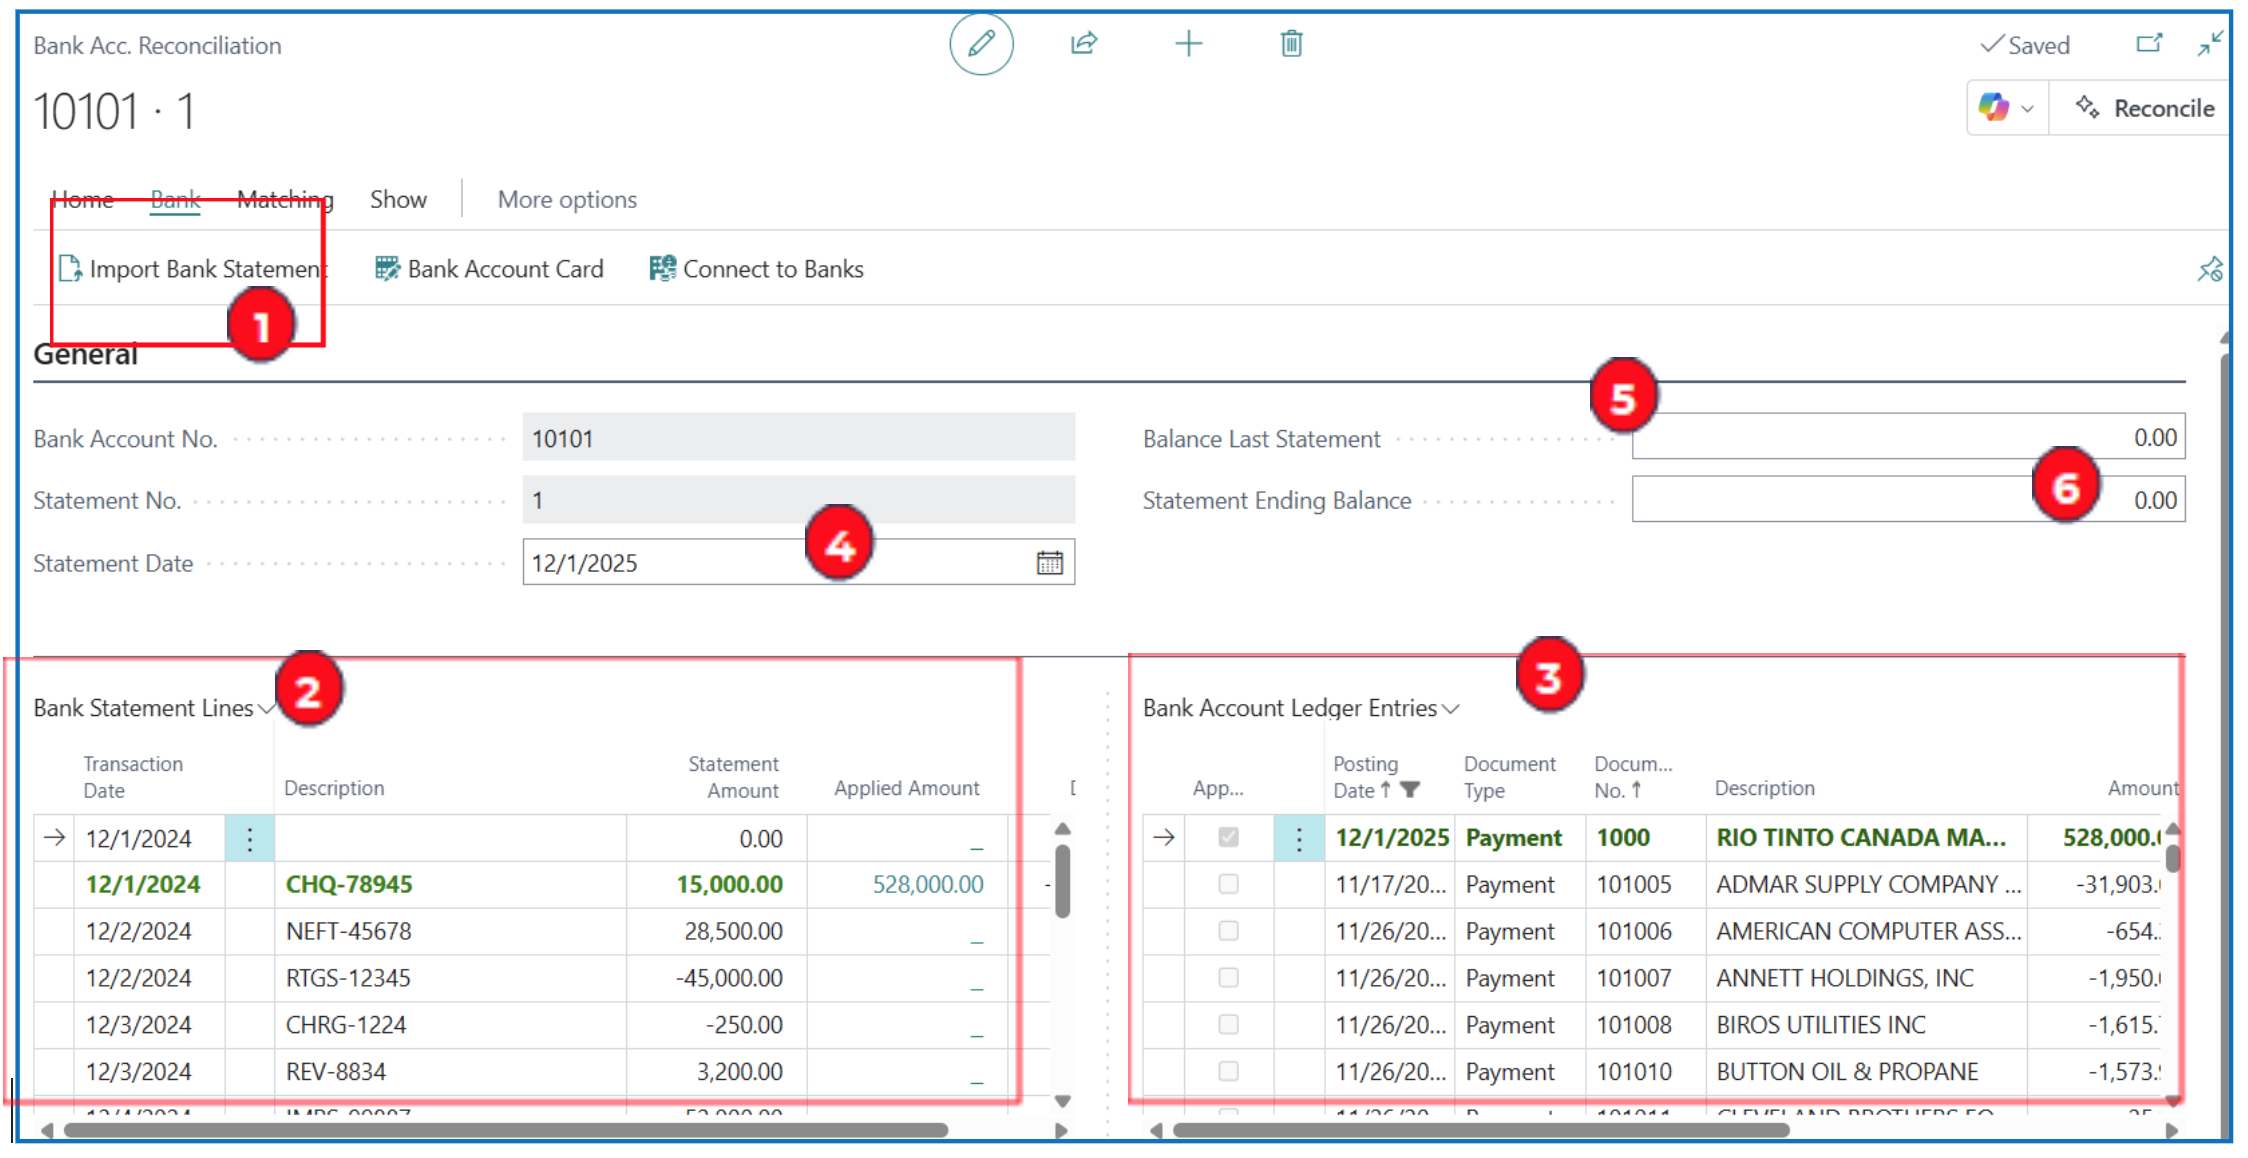Switch to the Matching tab
The height and width of the screenshot is (1158, 2248).
point(285,200)
